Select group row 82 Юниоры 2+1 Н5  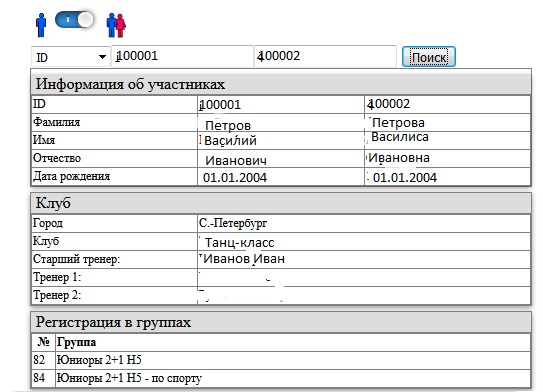[x=281, y=360]
